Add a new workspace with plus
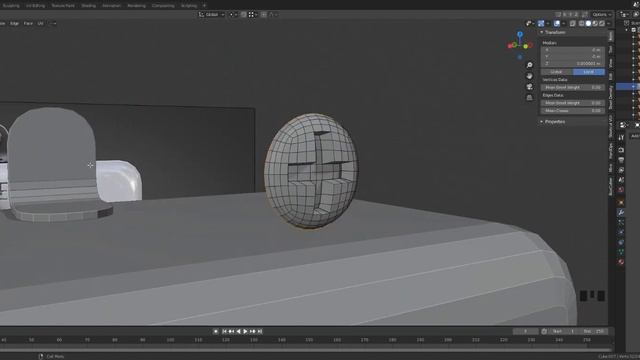This screenshot has width=640, height=360. (204, 6)
